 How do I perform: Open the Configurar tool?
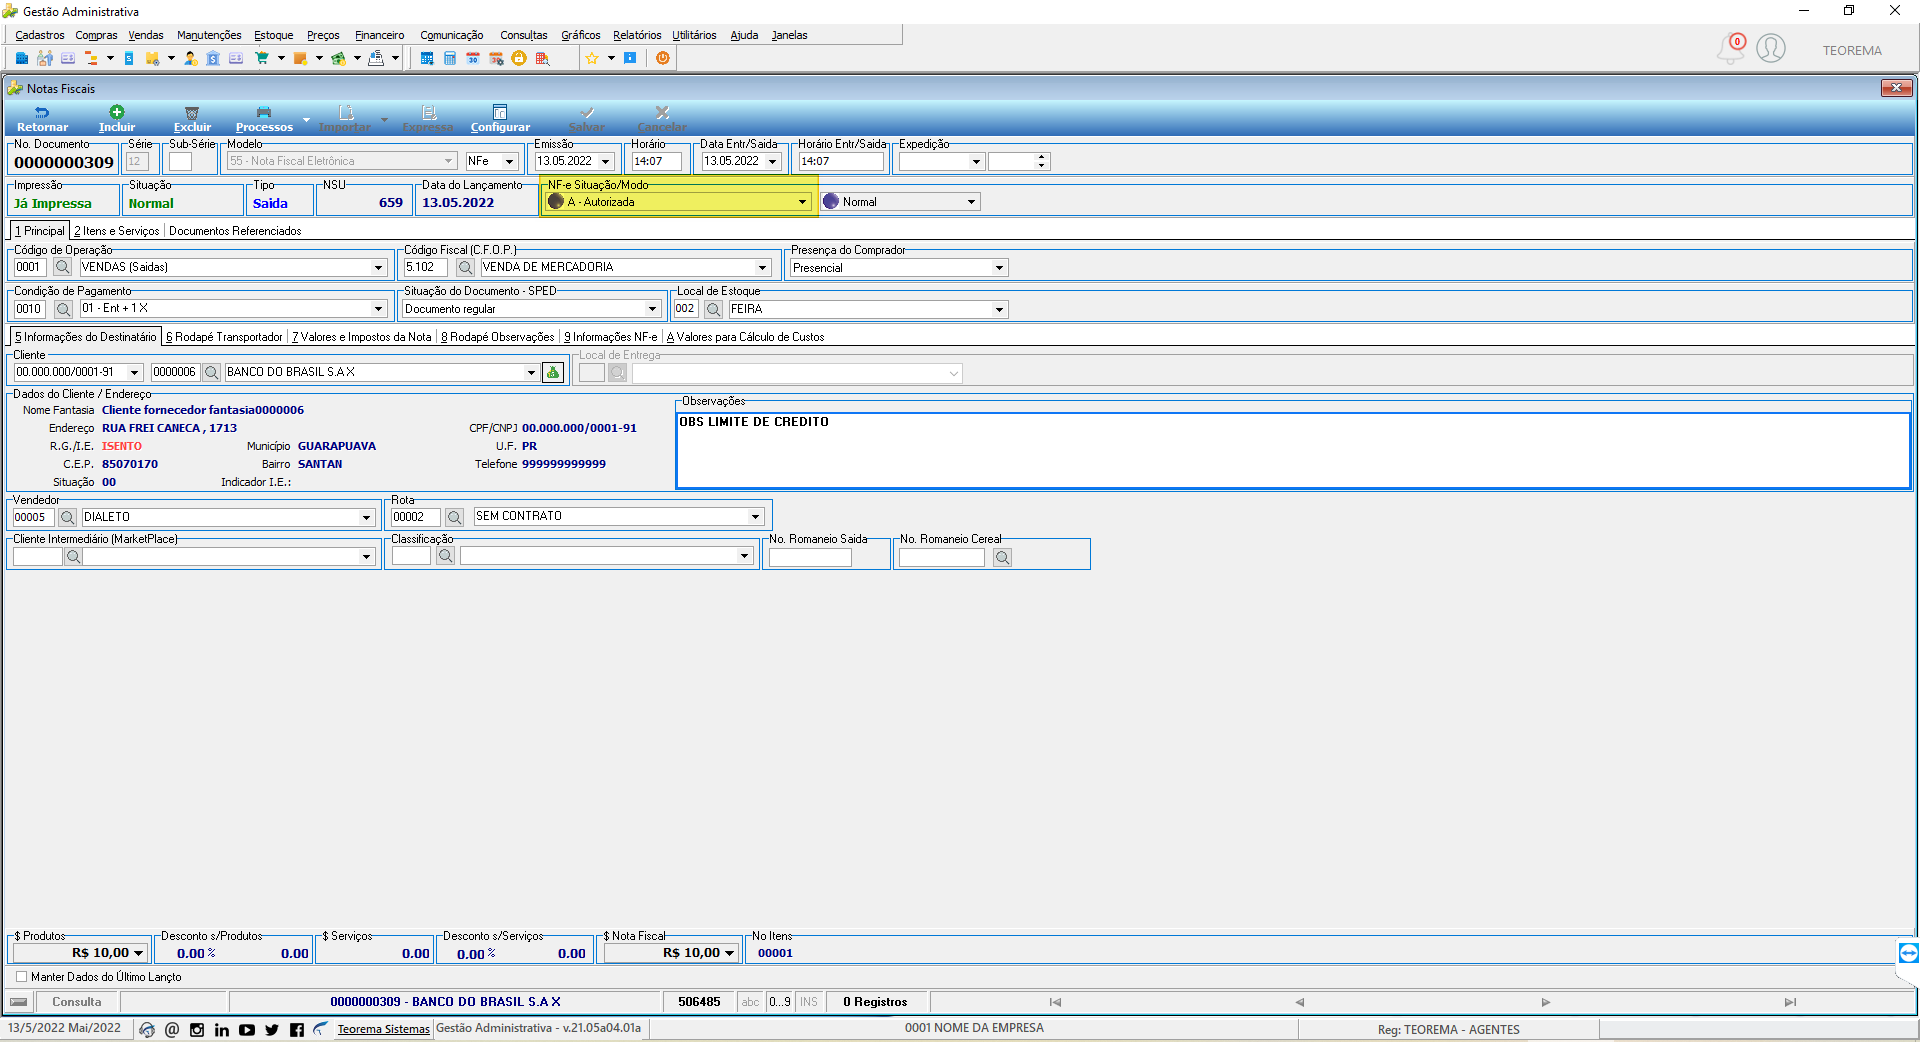[500, 119]
